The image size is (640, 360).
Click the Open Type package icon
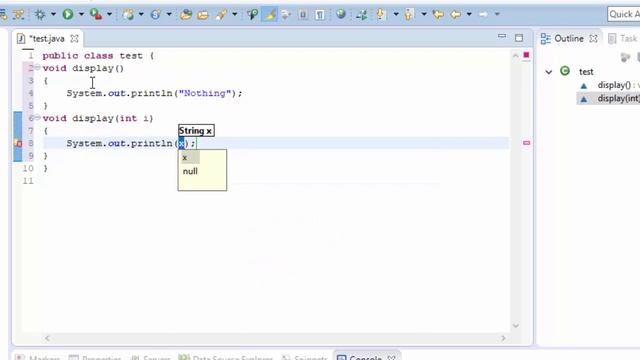click(x=186, y=15)
